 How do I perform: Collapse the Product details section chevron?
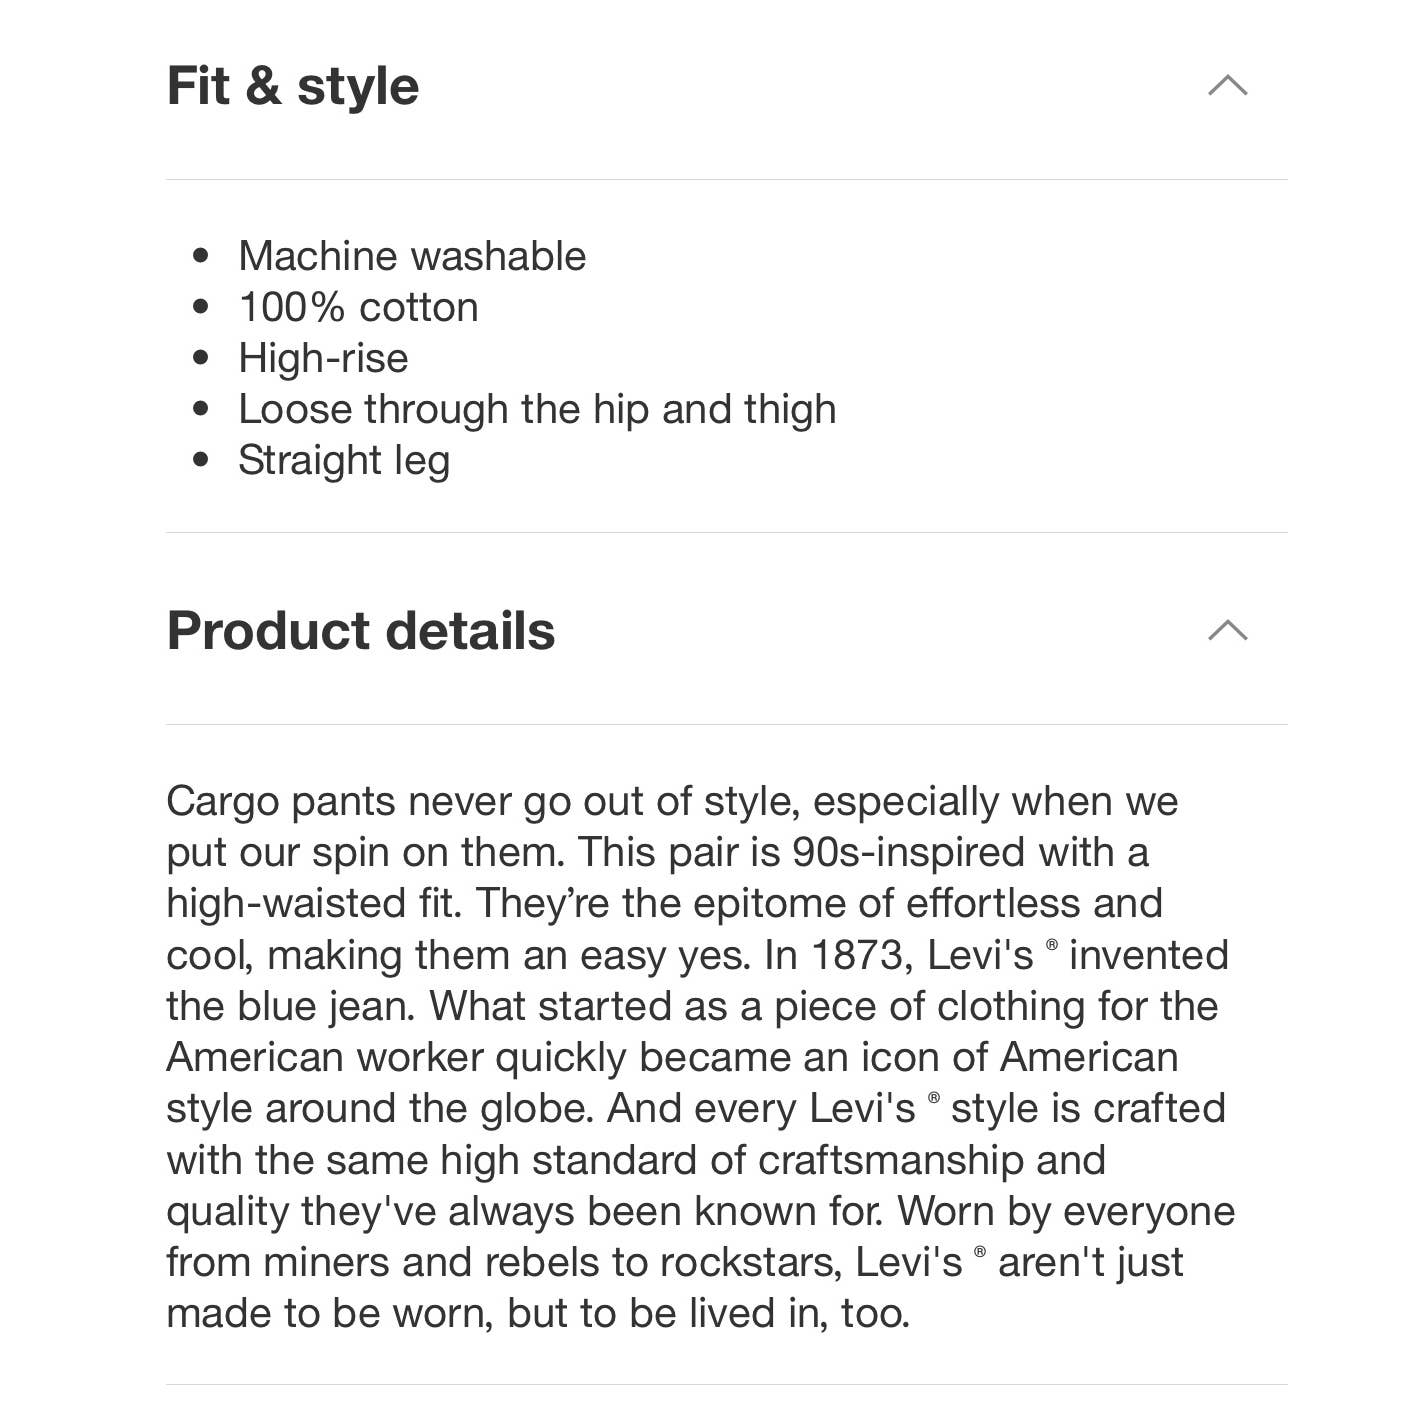(1227, 630)
